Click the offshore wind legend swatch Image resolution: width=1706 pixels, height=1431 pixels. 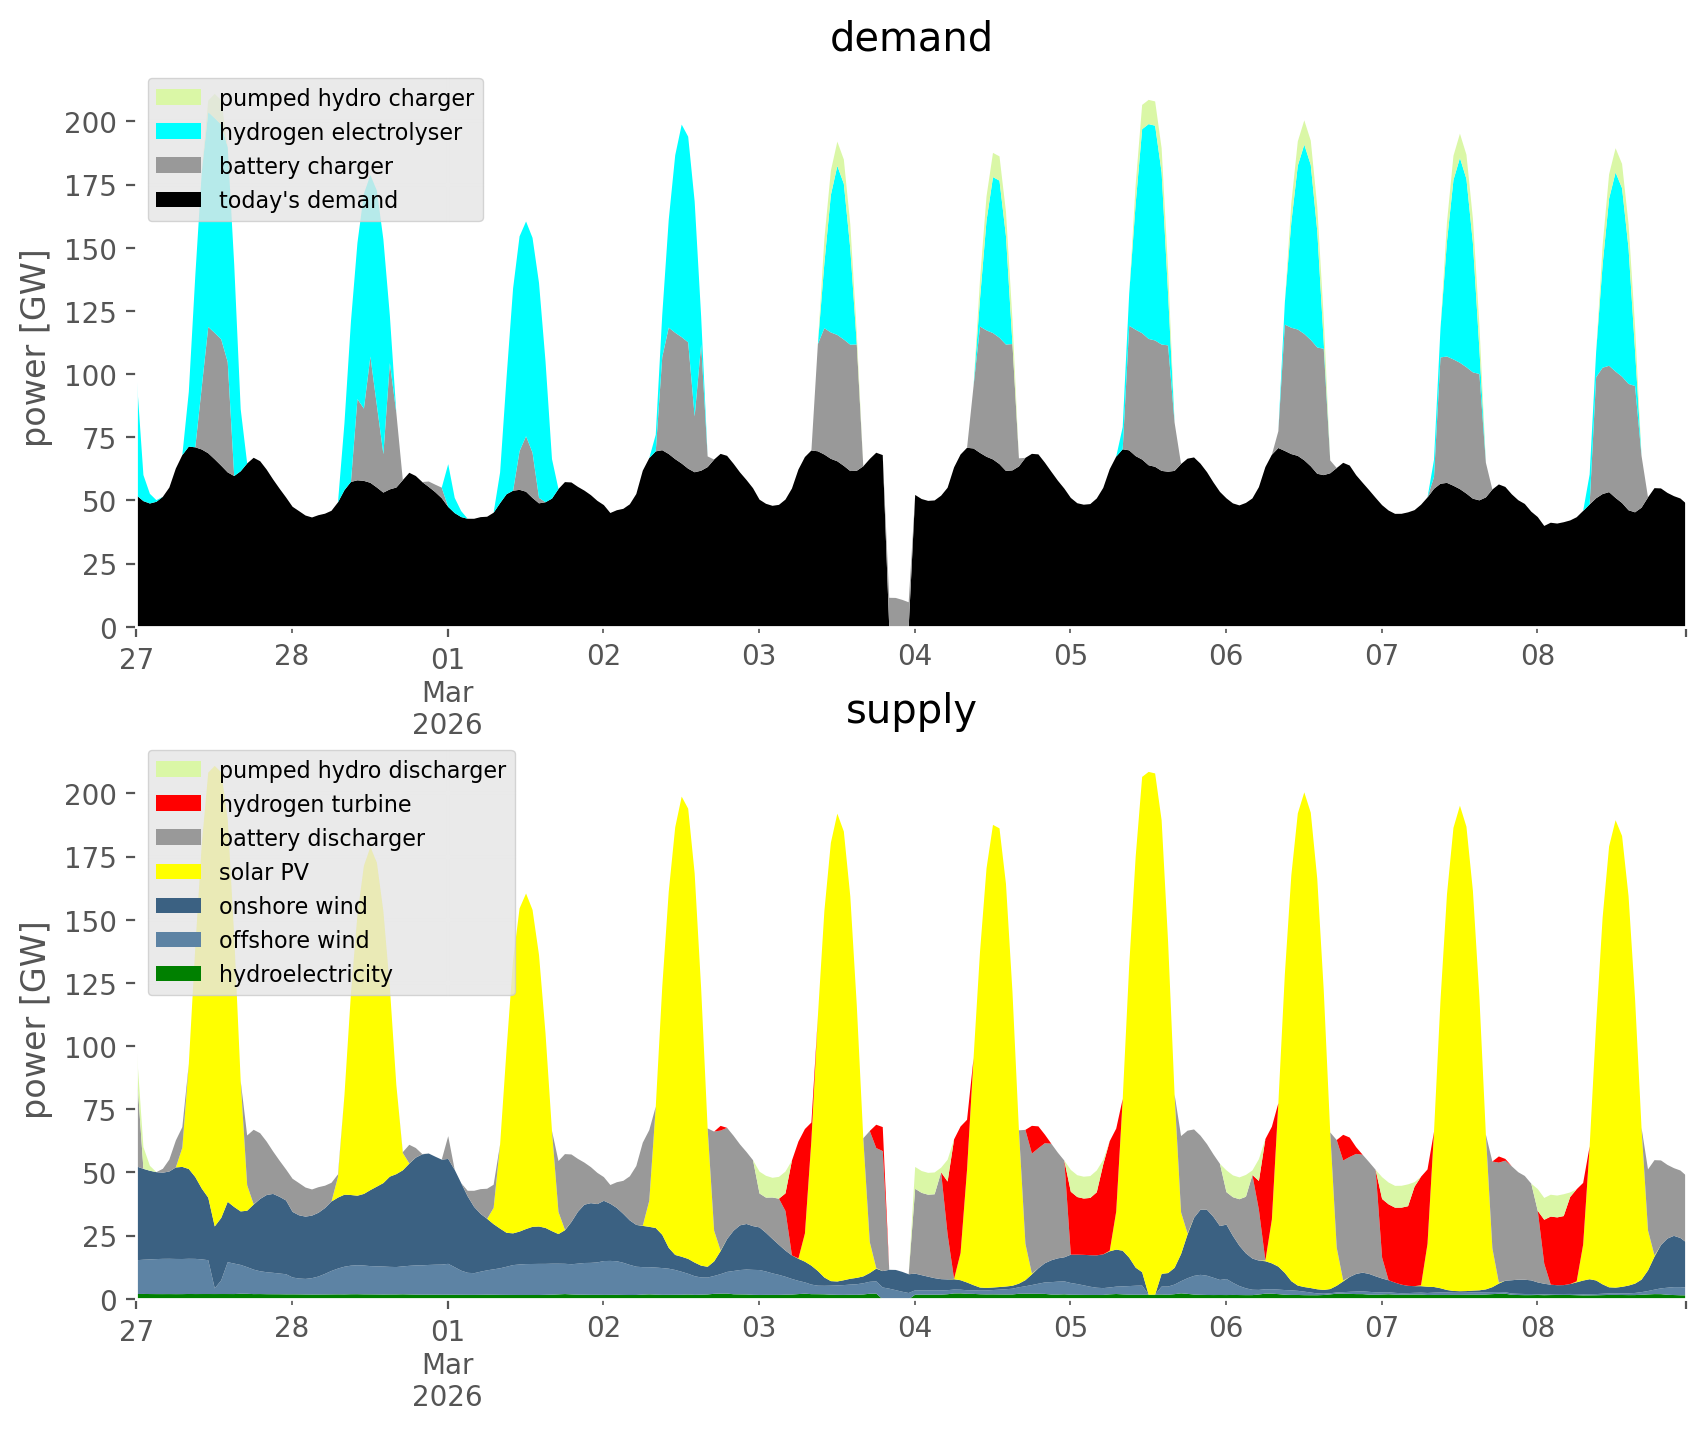click(179, 940)
